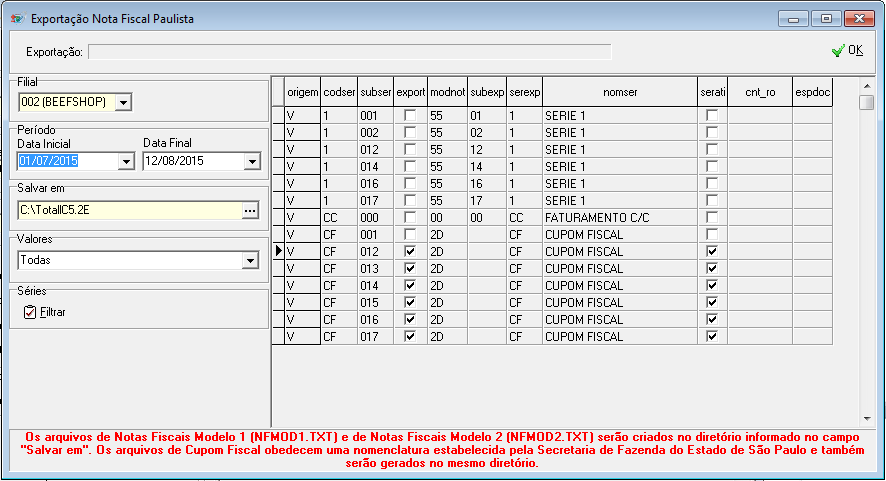The width and height of the screenshot is (886, 481).
Task: Check export box for subser 002 SERIE 1
Action: pyautogui.click(x=410, y=133)
